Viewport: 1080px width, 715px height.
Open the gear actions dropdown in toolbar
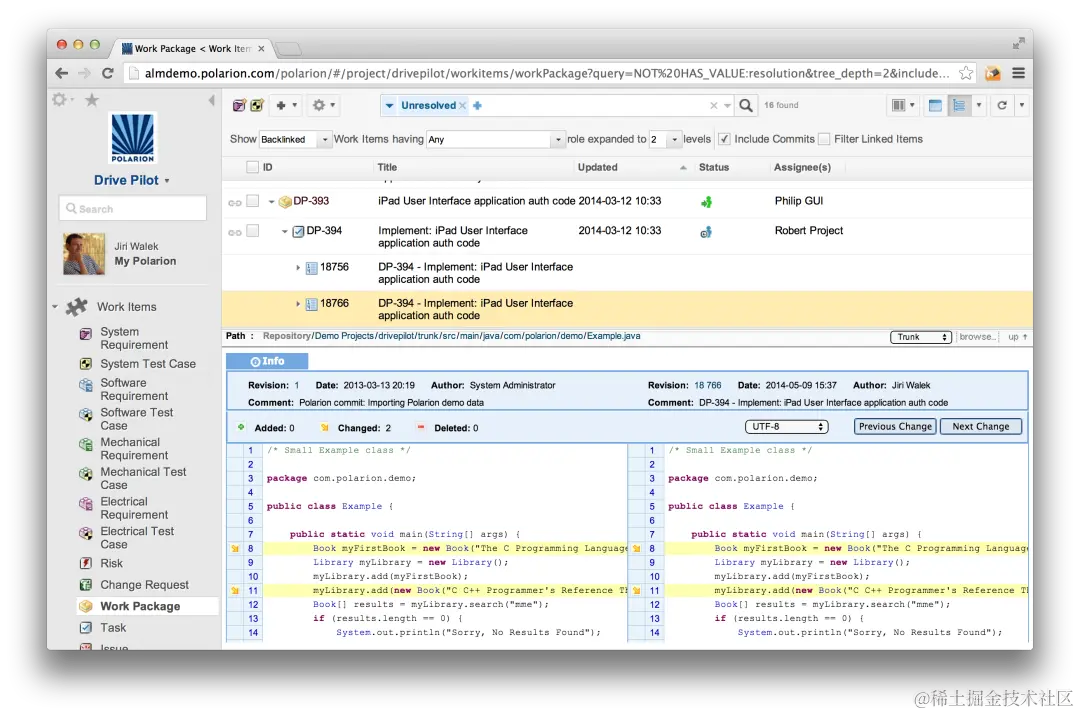324,105
